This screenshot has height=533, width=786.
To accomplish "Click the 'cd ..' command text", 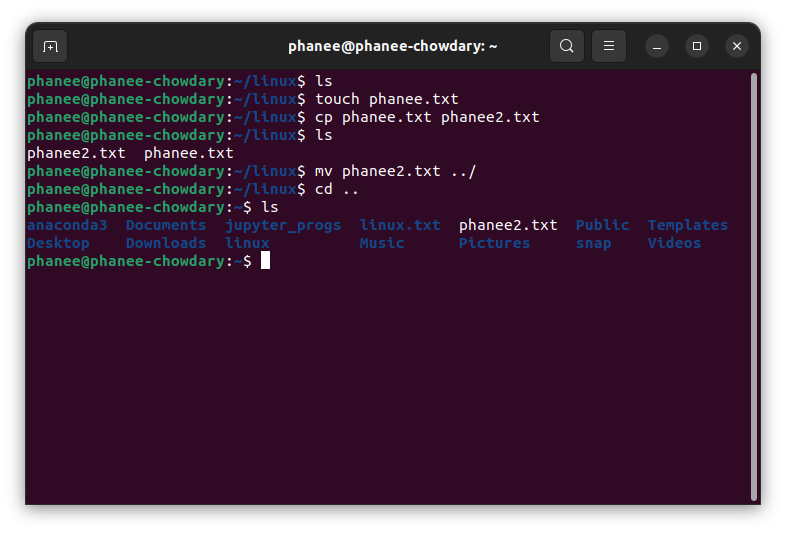I will 337,189.
